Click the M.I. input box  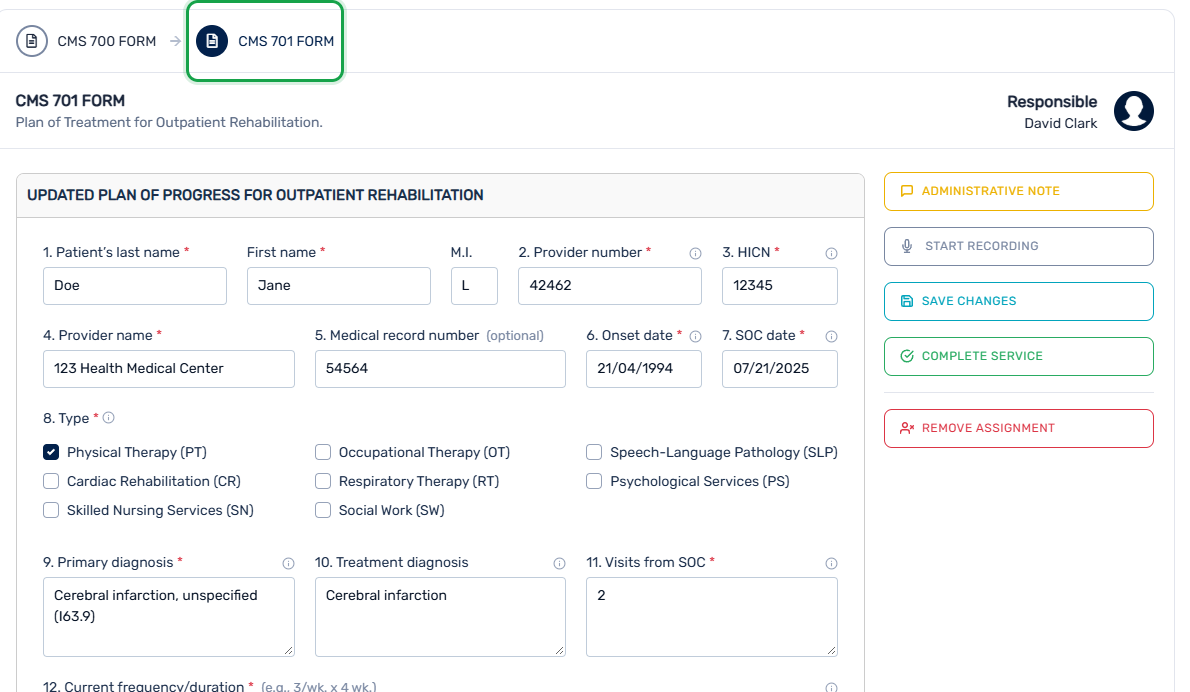pos(474,286)
